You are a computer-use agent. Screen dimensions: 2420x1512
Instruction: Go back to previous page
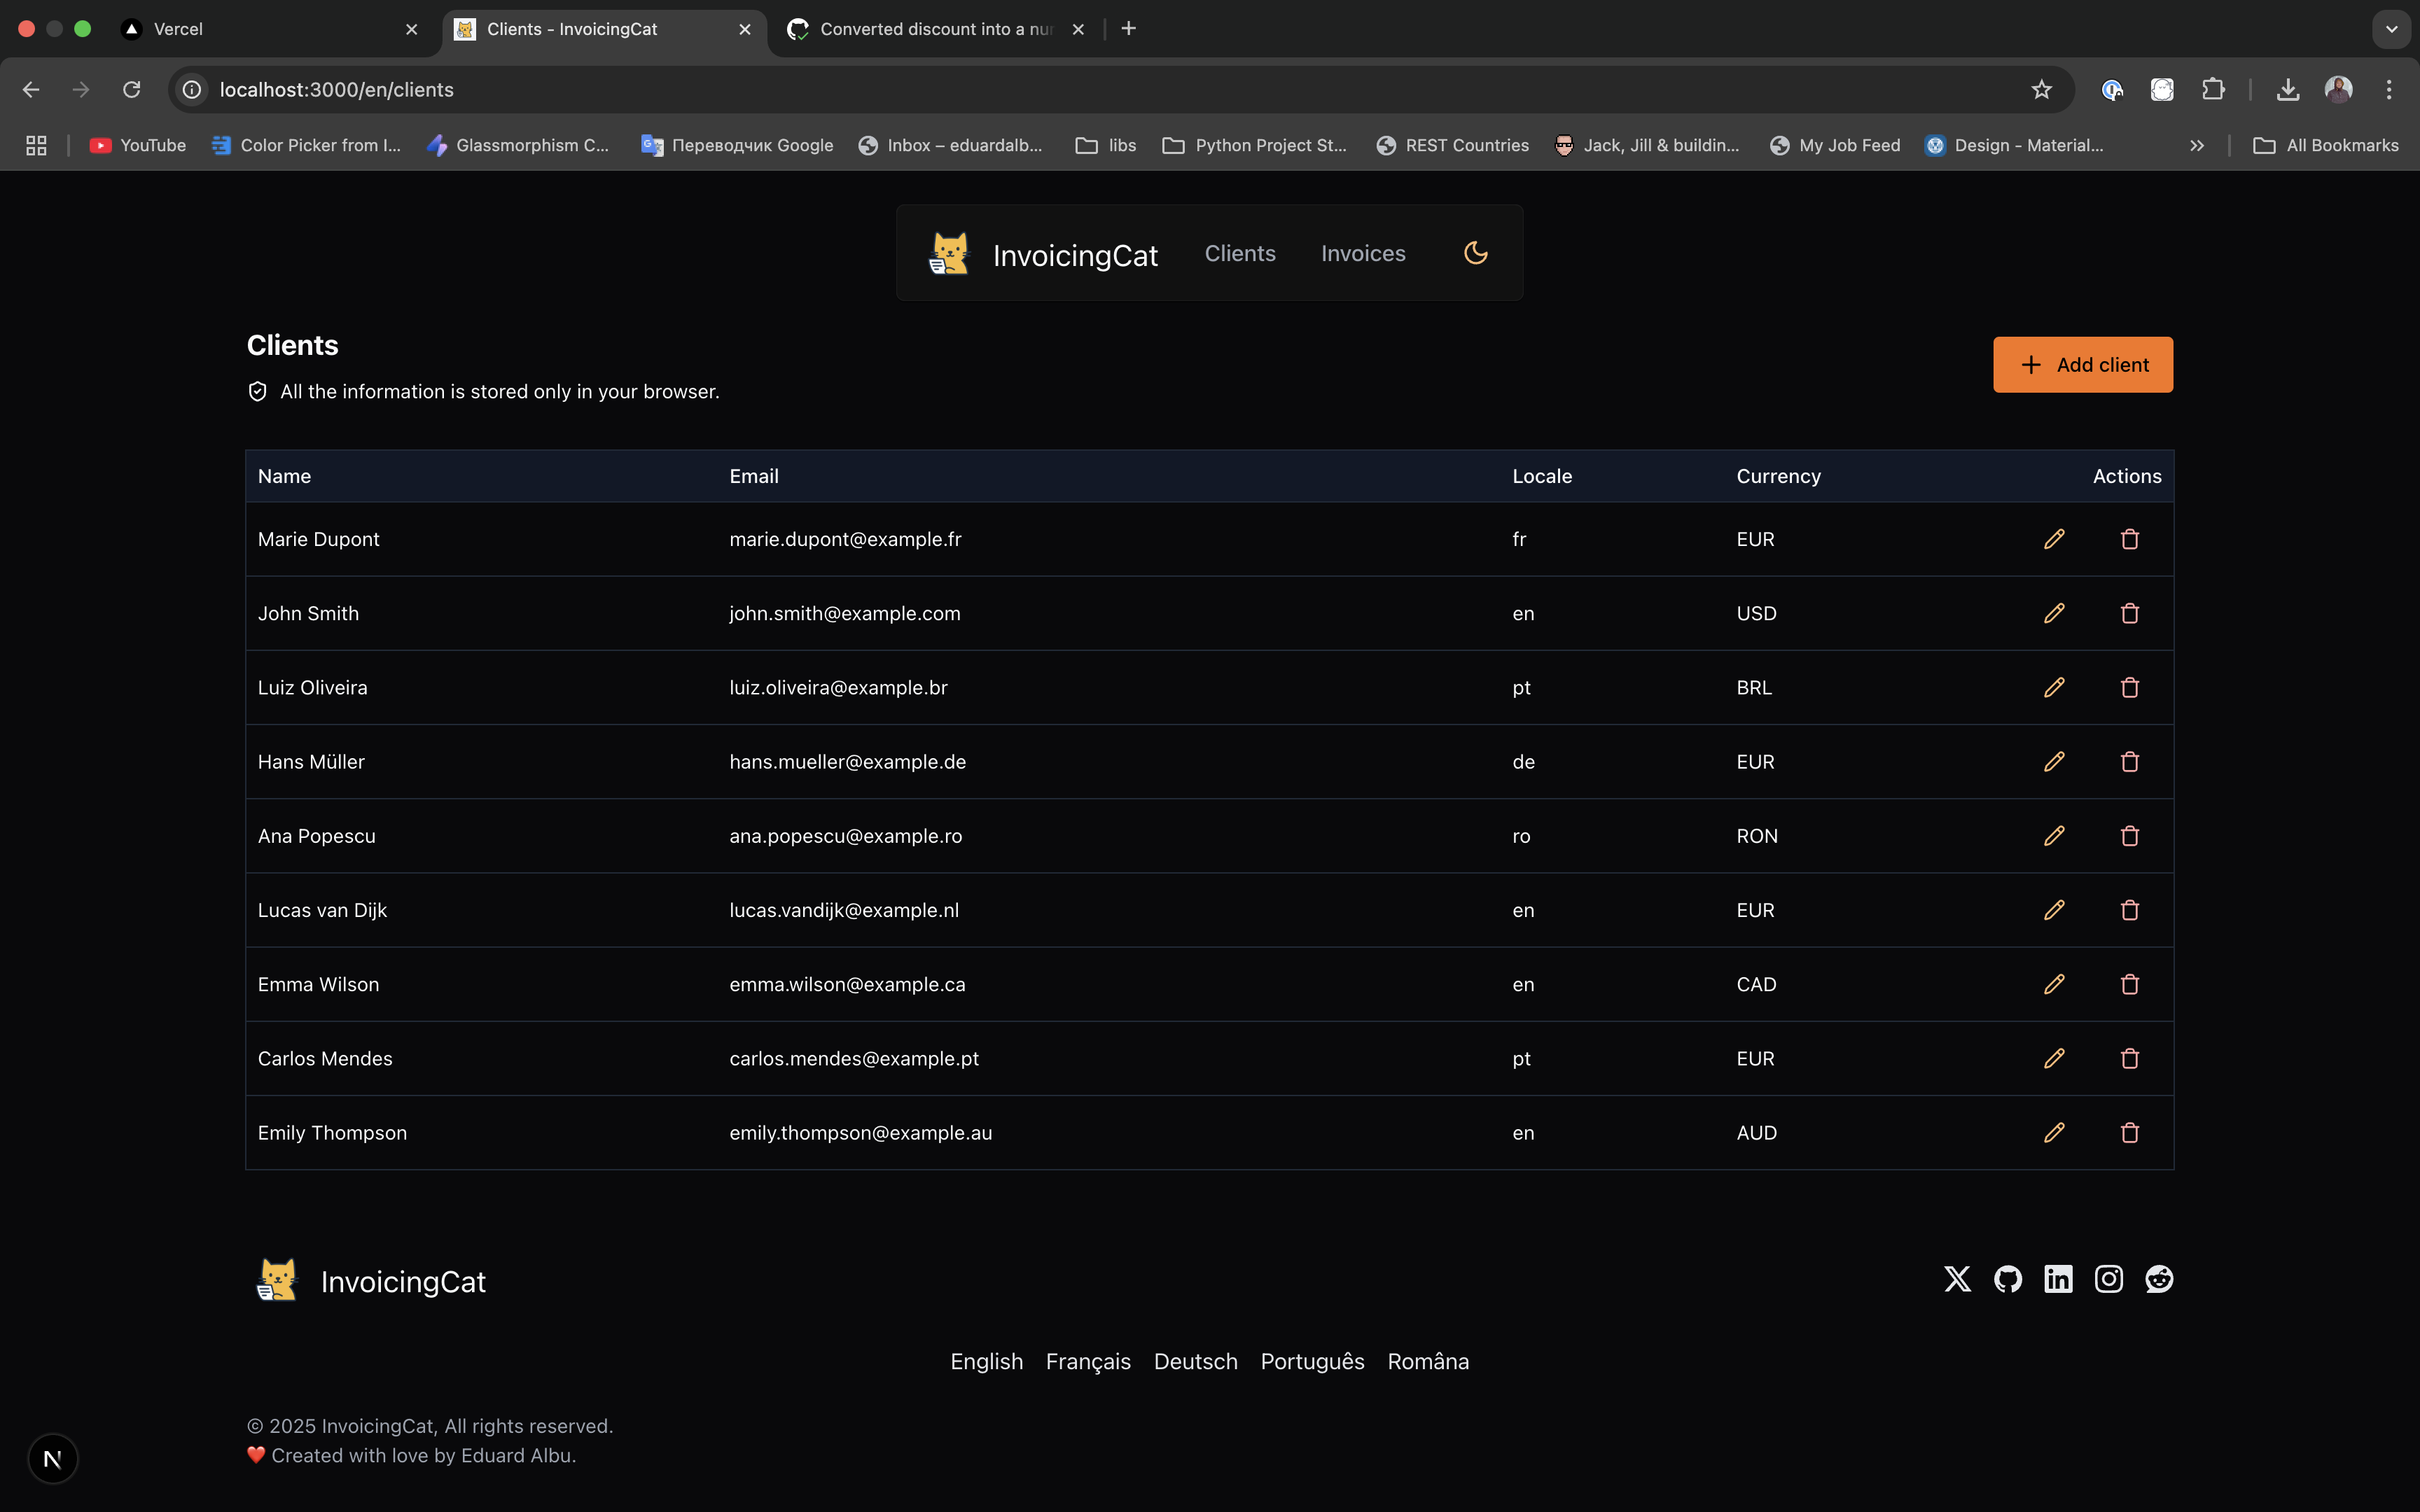tap(31, 90)
